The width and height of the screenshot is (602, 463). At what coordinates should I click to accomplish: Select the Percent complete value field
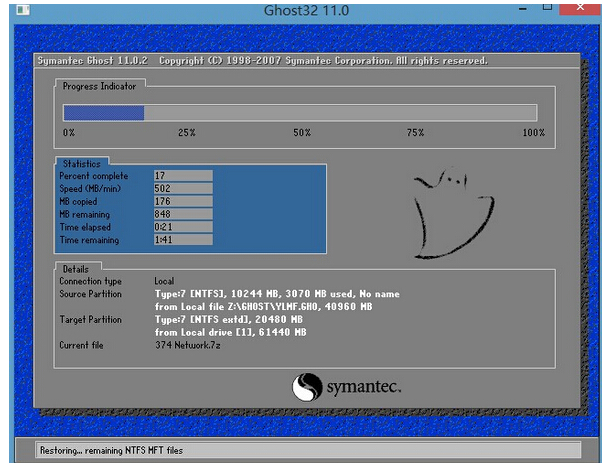(x=183, y=175)
